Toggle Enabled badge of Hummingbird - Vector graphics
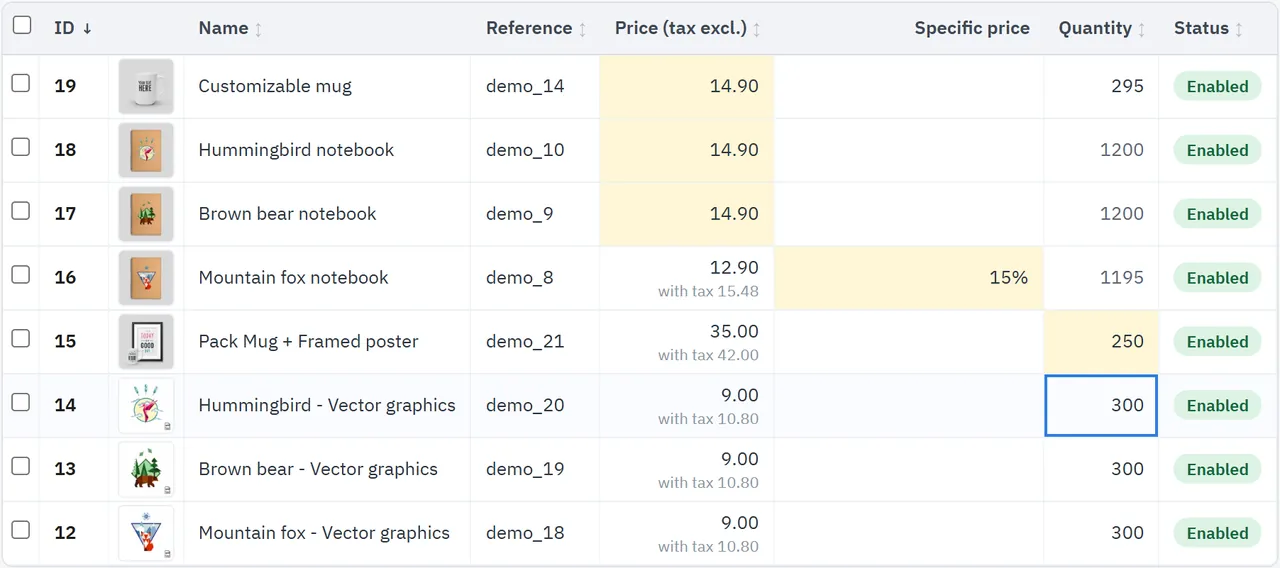 point(1217,405)
